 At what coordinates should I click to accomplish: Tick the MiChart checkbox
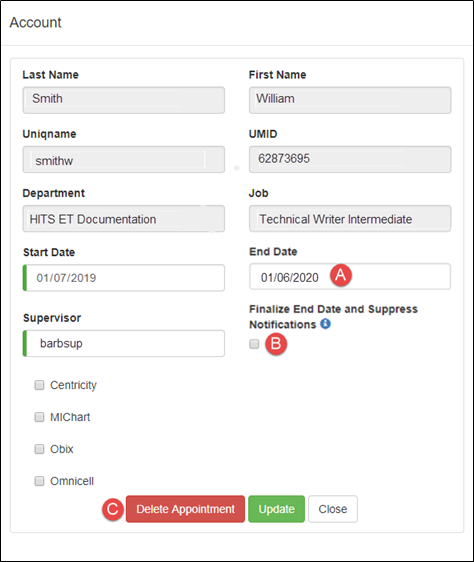click(39, 417)
